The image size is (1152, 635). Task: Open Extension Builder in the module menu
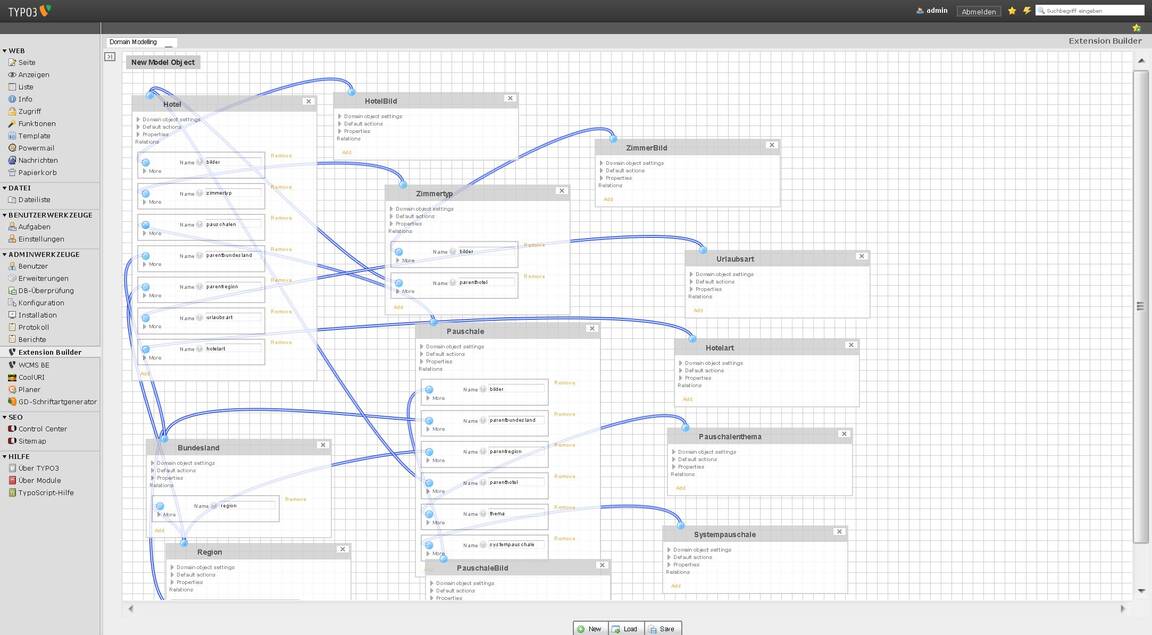coord(49,352)
